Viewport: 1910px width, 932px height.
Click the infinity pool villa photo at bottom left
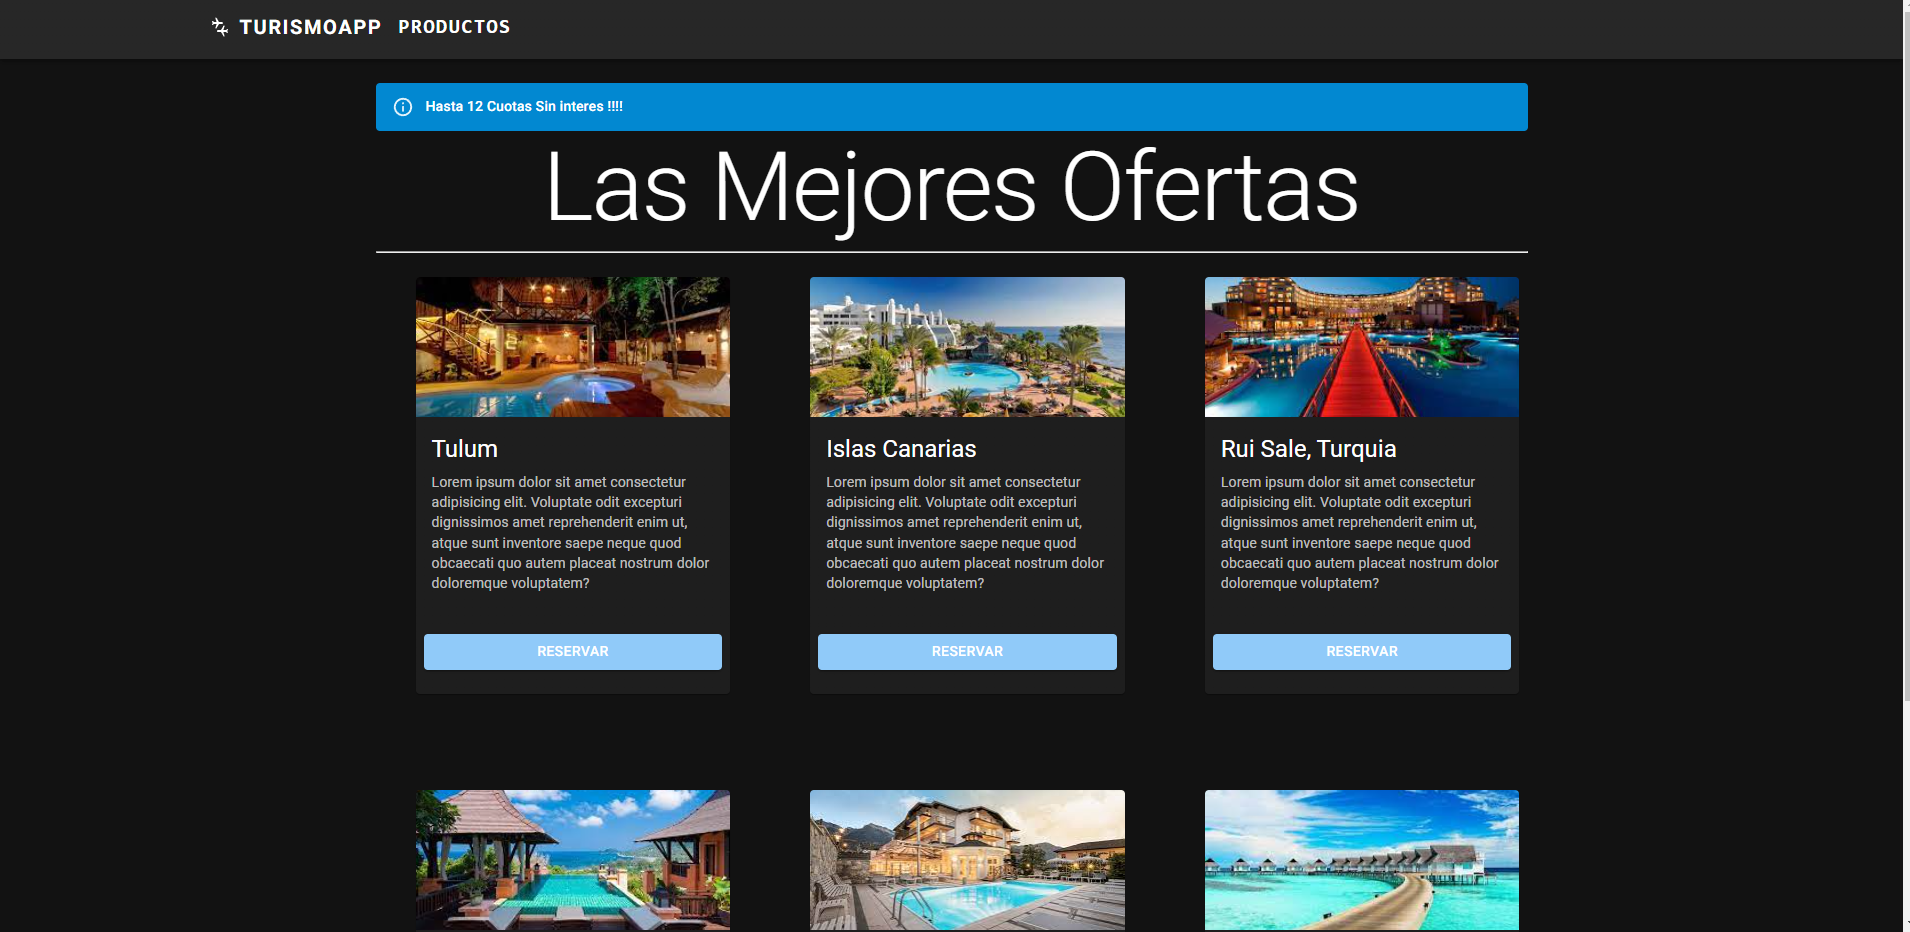point(572,860)
